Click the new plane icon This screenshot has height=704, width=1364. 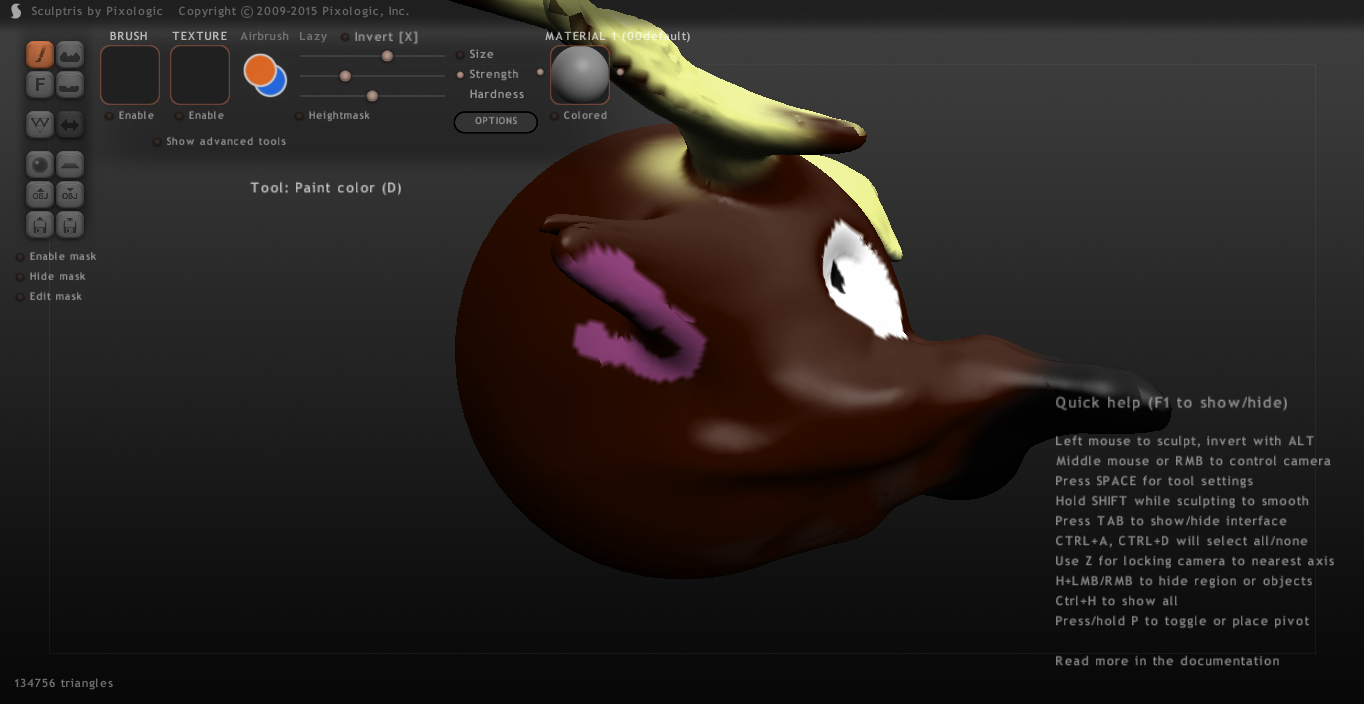(x=70, y=164)
